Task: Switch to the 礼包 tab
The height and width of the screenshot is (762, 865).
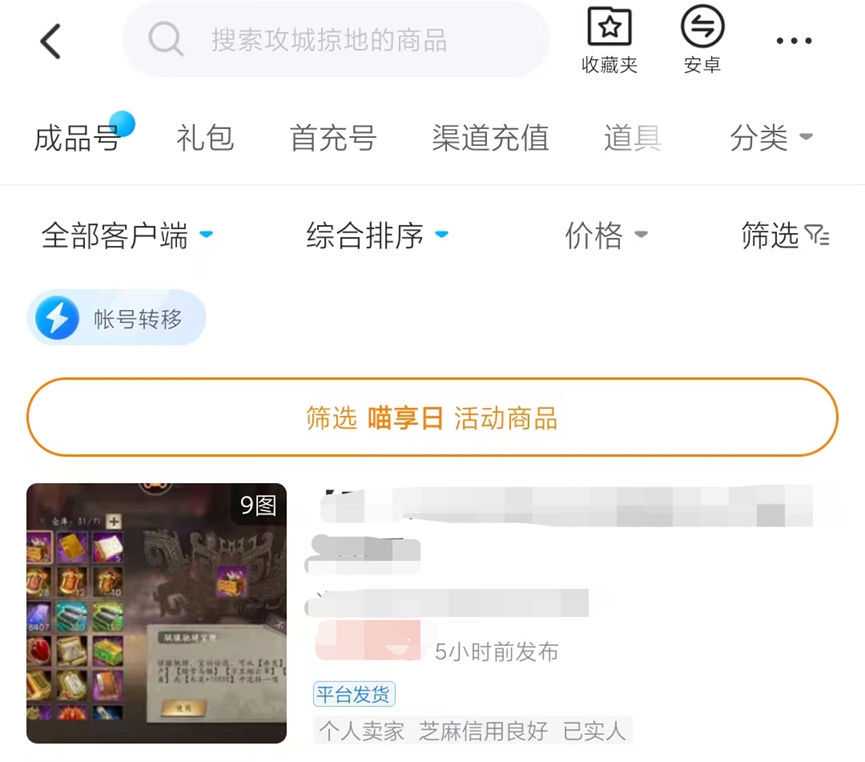Action: pos(205,138)
